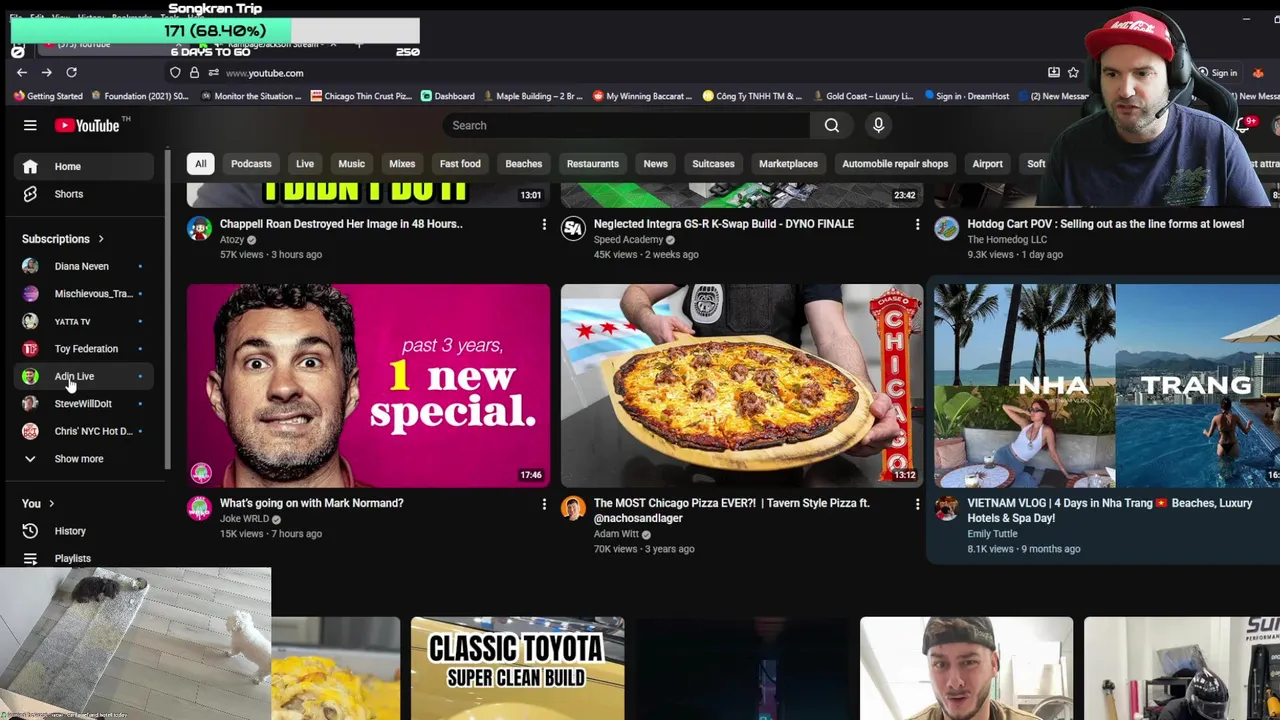Viewport: 1280px width, 720px height.
Task: Select the All filter chip
Action: click(200, 164)
